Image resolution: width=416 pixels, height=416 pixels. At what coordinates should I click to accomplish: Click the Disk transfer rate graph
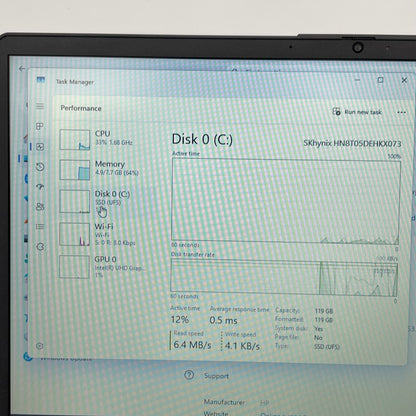pyautogui.click(x=284, y=277)
